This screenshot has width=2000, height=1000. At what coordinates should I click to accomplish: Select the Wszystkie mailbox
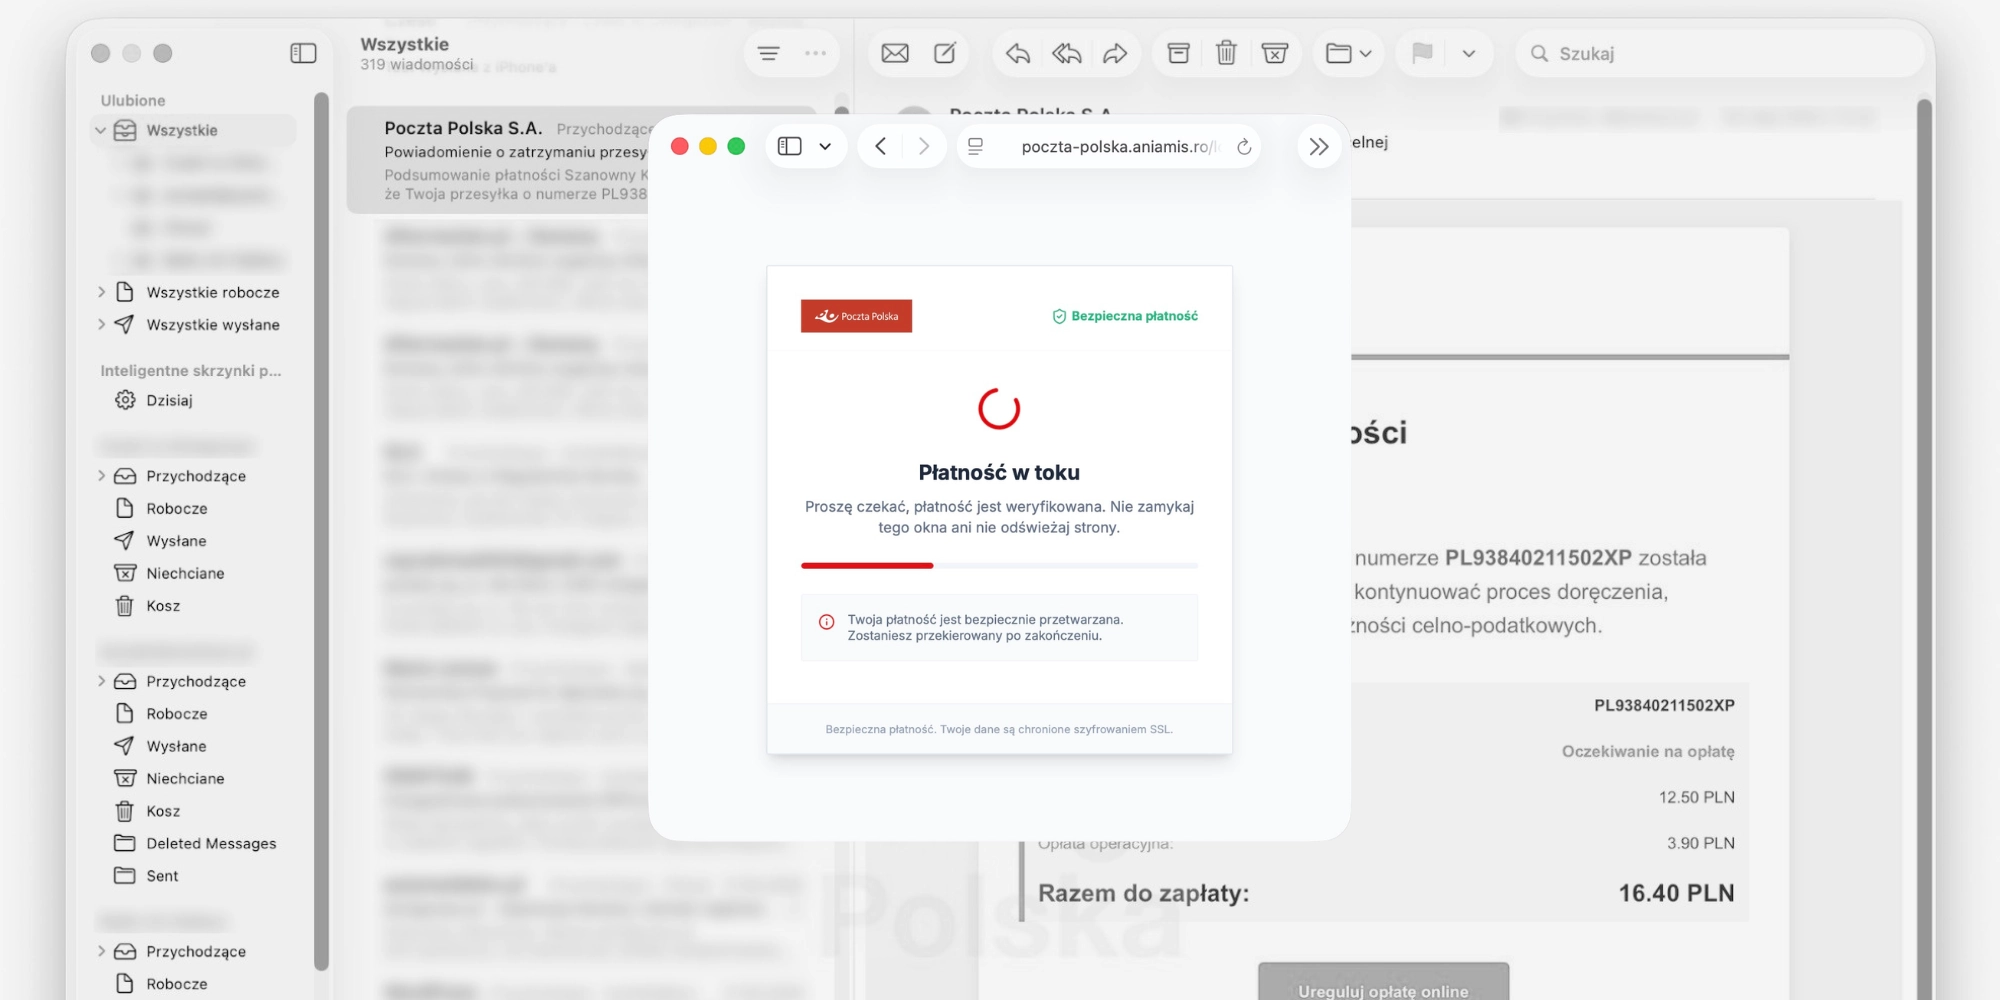click(194, 130)
